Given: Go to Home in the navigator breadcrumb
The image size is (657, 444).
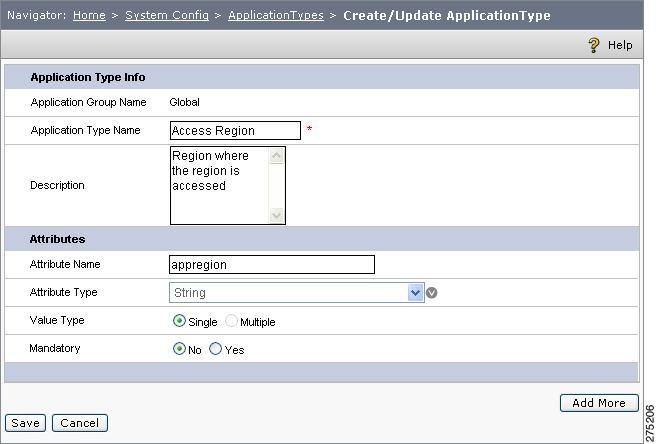Looking at the screenshot, I should coord(89,15).
